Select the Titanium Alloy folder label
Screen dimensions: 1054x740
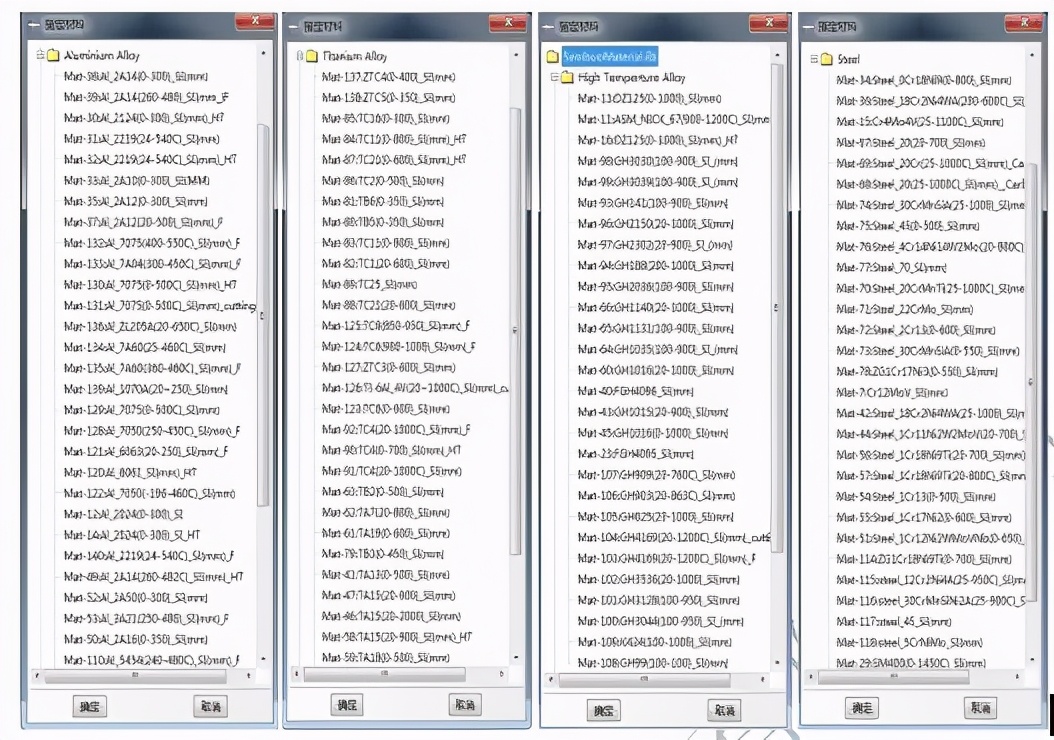pyautogui.click(x=355, y=56)
